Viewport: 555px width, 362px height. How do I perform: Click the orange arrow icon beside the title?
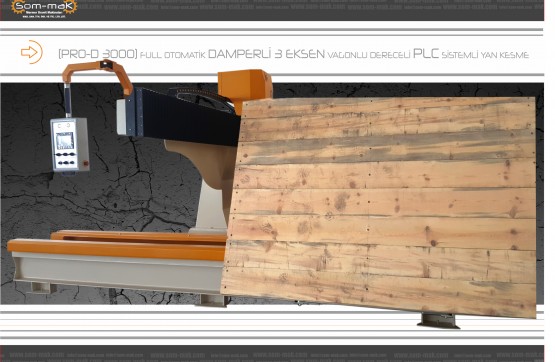pyautogui.click(x=32, y=52)
